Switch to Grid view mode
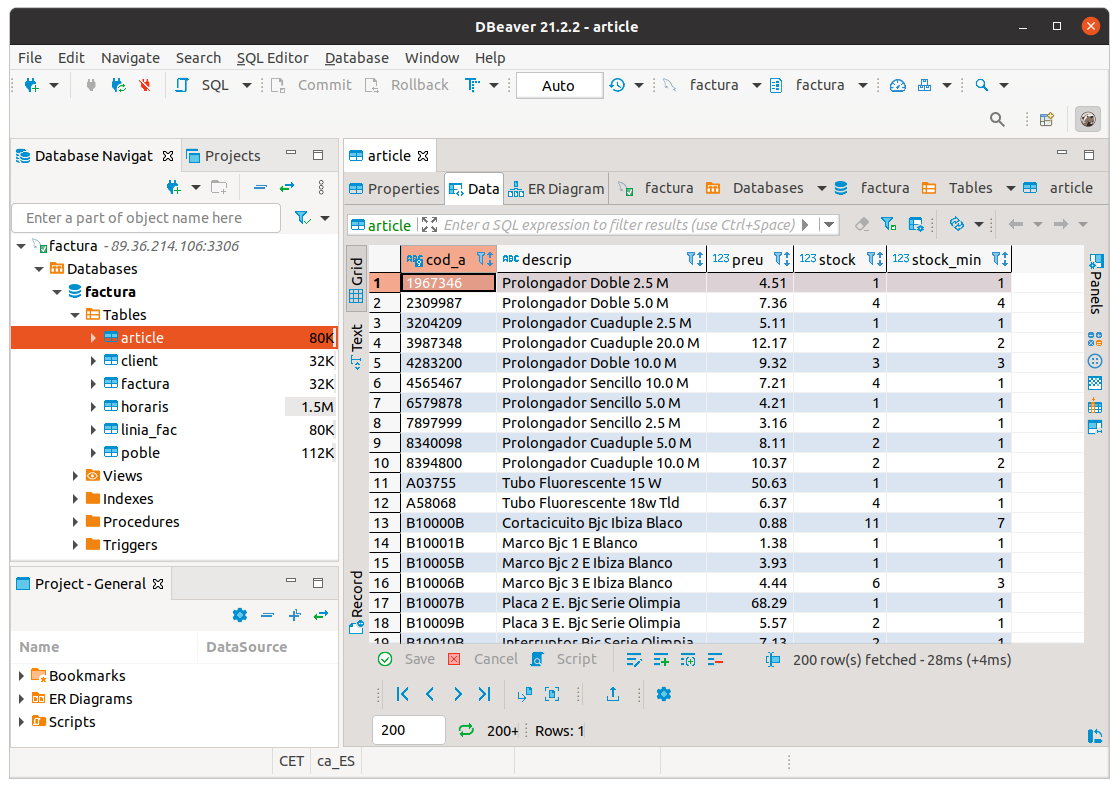This screenshot has width=1119, height=788. [x=356, y=279]
